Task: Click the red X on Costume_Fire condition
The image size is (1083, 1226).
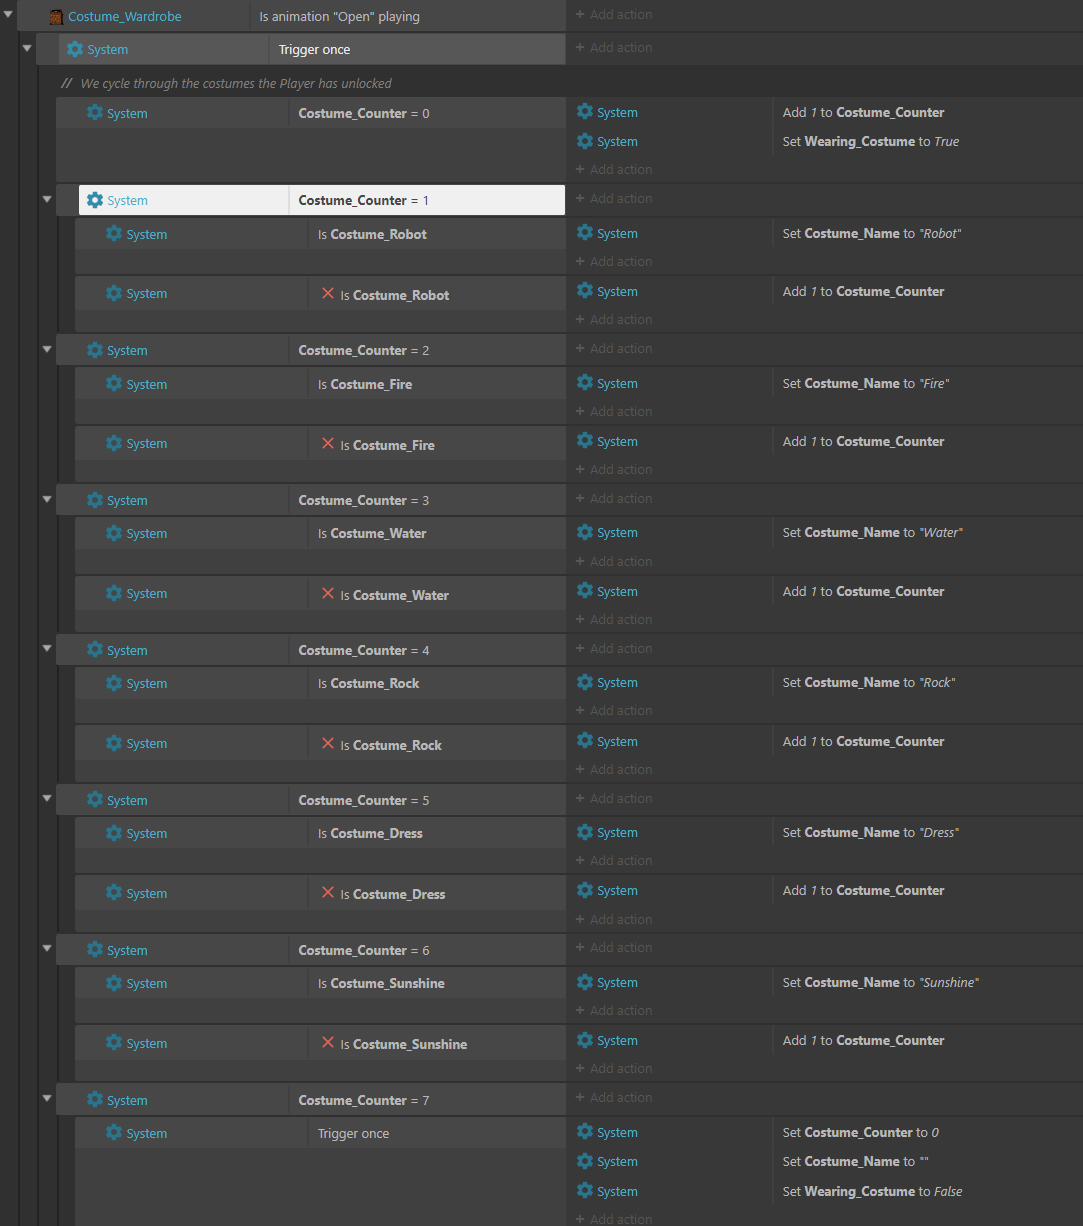Action: (328, 444)
